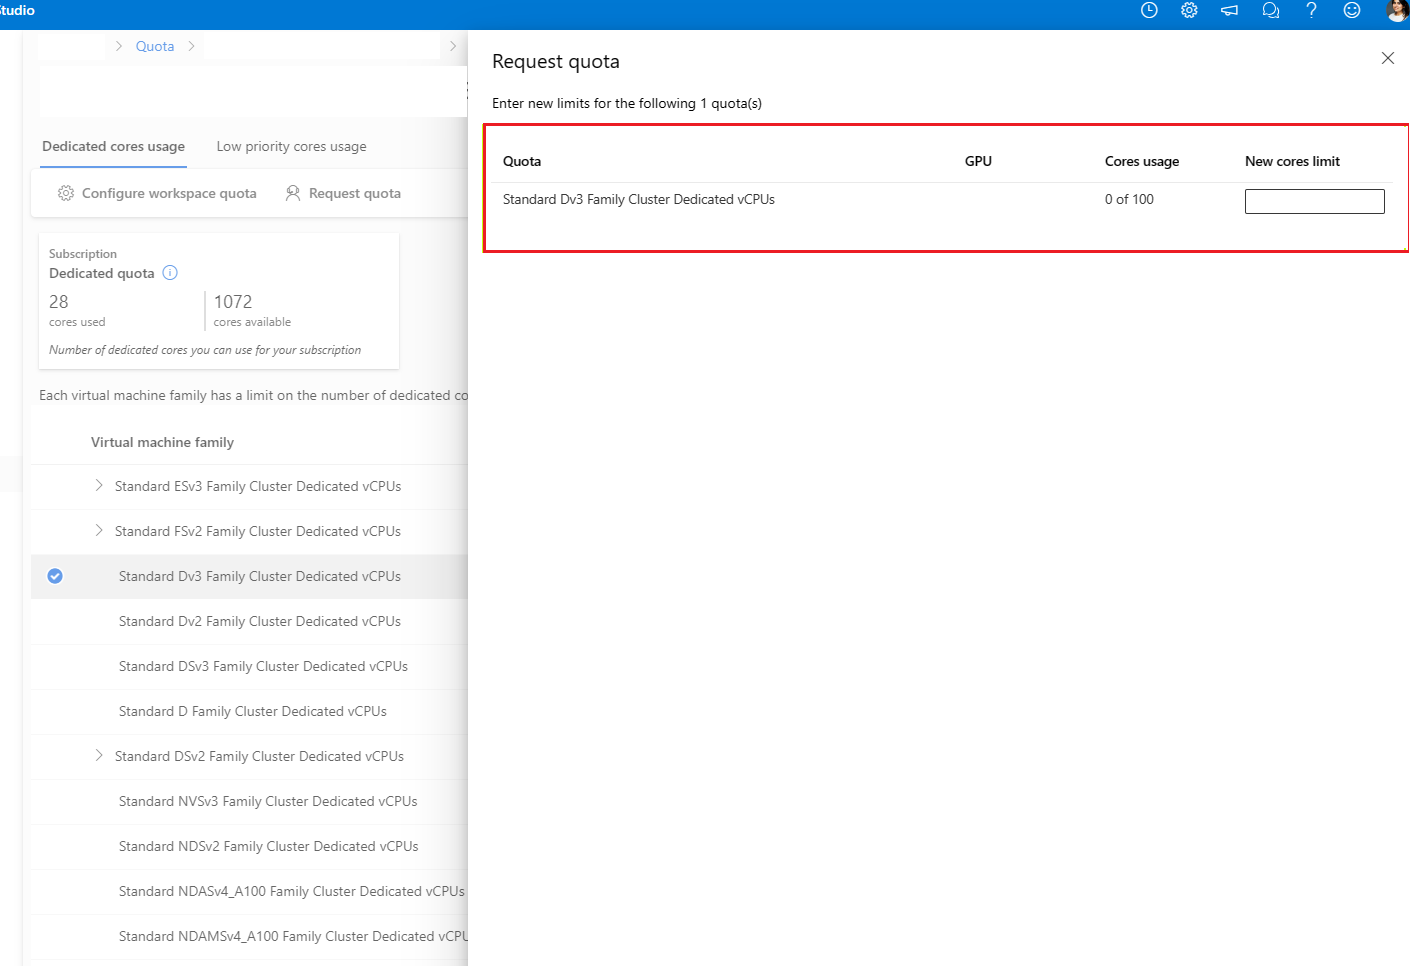Switch to Low priority cores usage tab

point(291,146)
